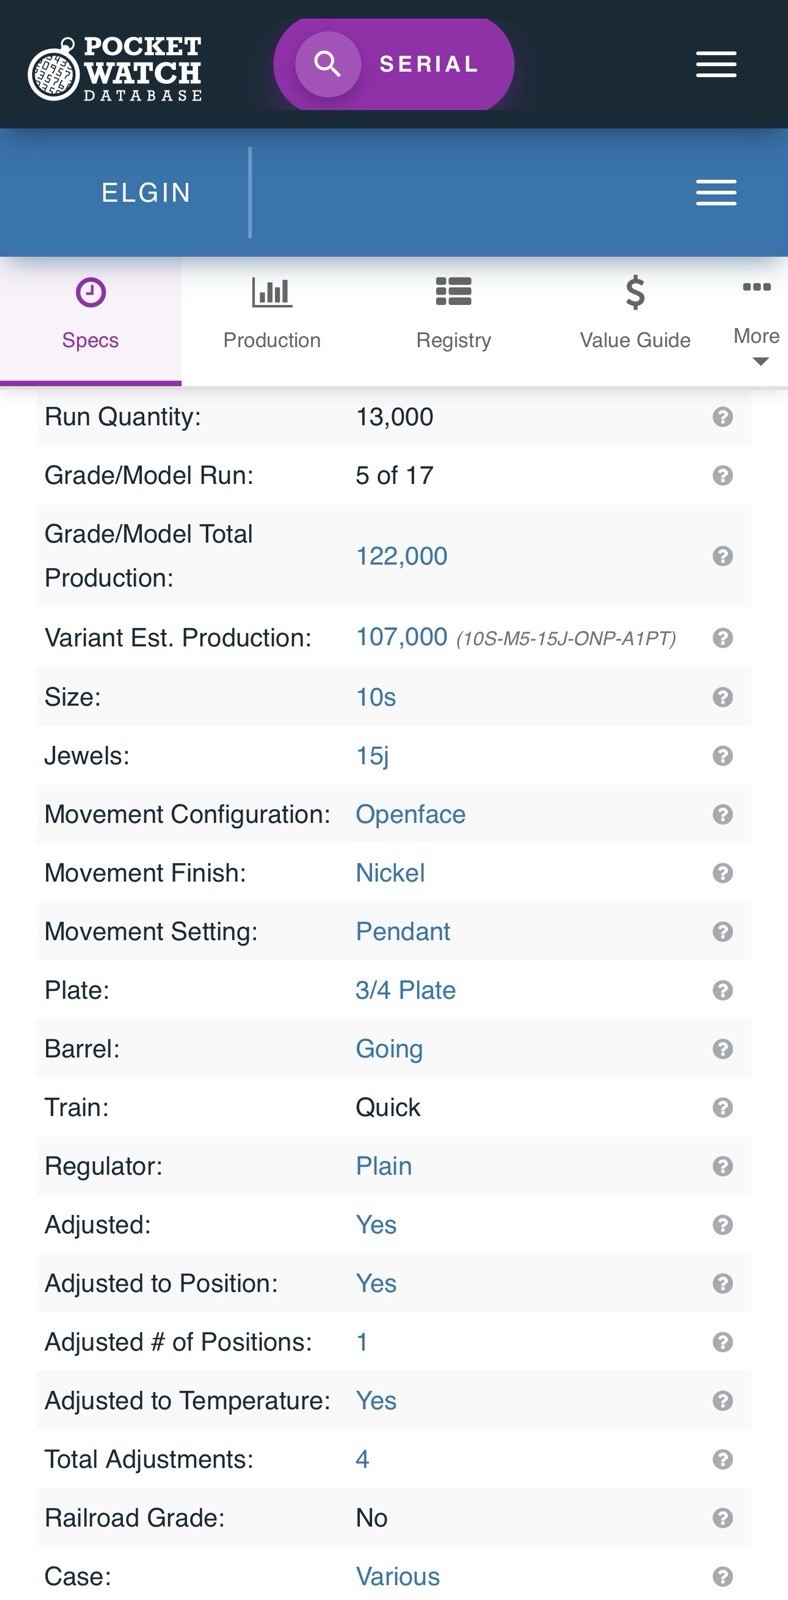Open the main hamburger menu in the dark header
The height and width of the screenshot is (1600, 788).
(x=716, y=65)
